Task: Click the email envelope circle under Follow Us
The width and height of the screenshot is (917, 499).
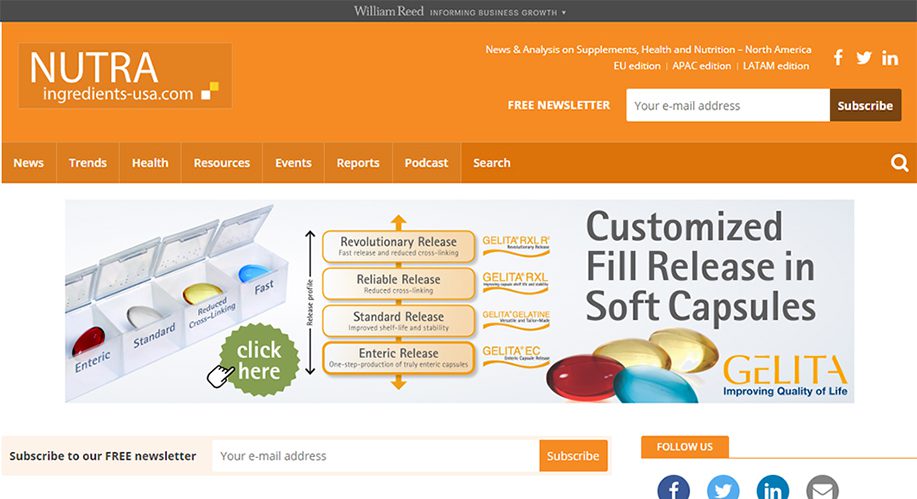Action: [x=823, y=488]
